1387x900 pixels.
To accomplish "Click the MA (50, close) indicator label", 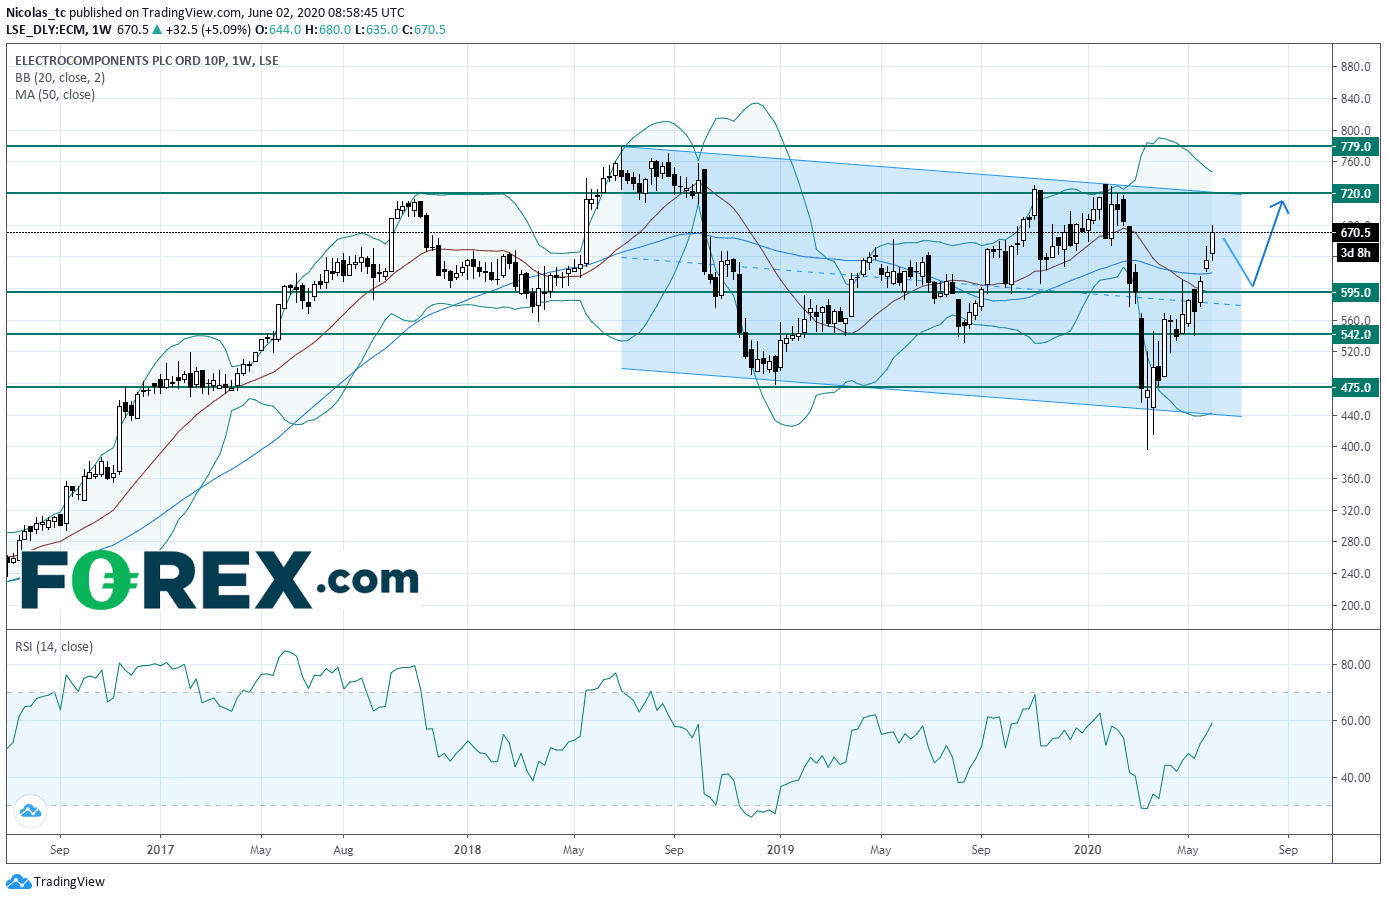I will coord(55,95).
